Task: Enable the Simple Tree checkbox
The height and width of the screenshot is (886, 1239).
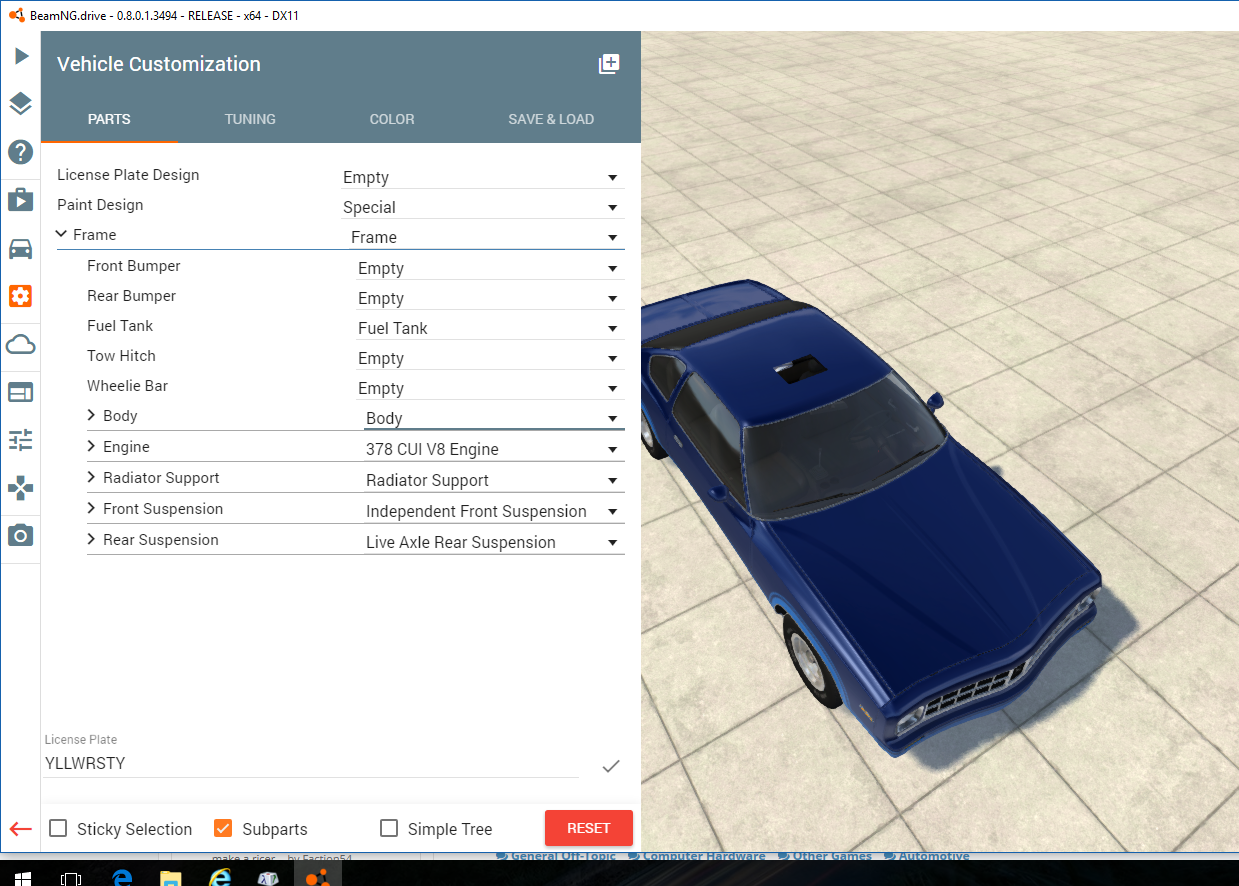Action: click(x=390, y=828)
